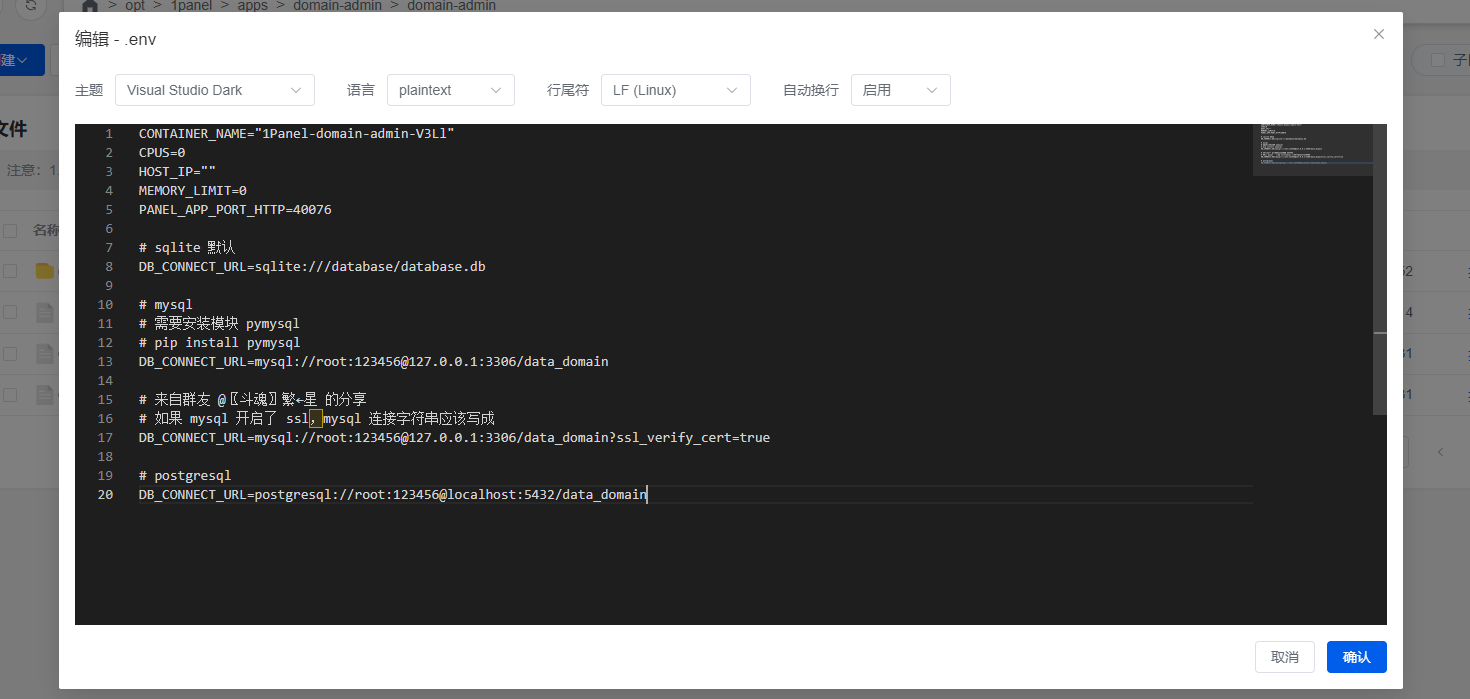Open the line ending dropdown LF (Linux)
Viewport: 1470px width, 699px height.
tap(676, 90)
